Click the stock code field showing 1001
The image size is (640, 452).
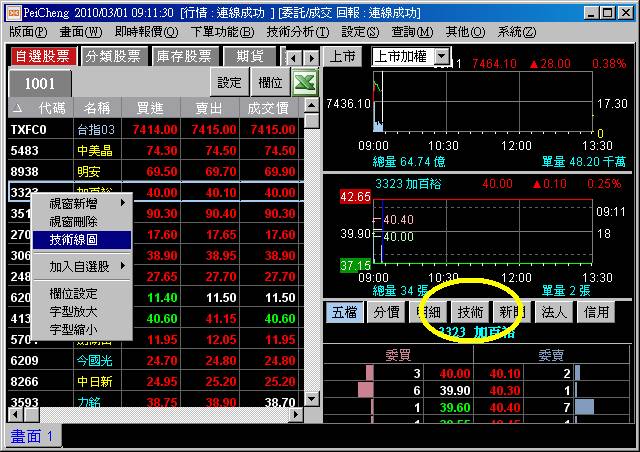point(40,83)
